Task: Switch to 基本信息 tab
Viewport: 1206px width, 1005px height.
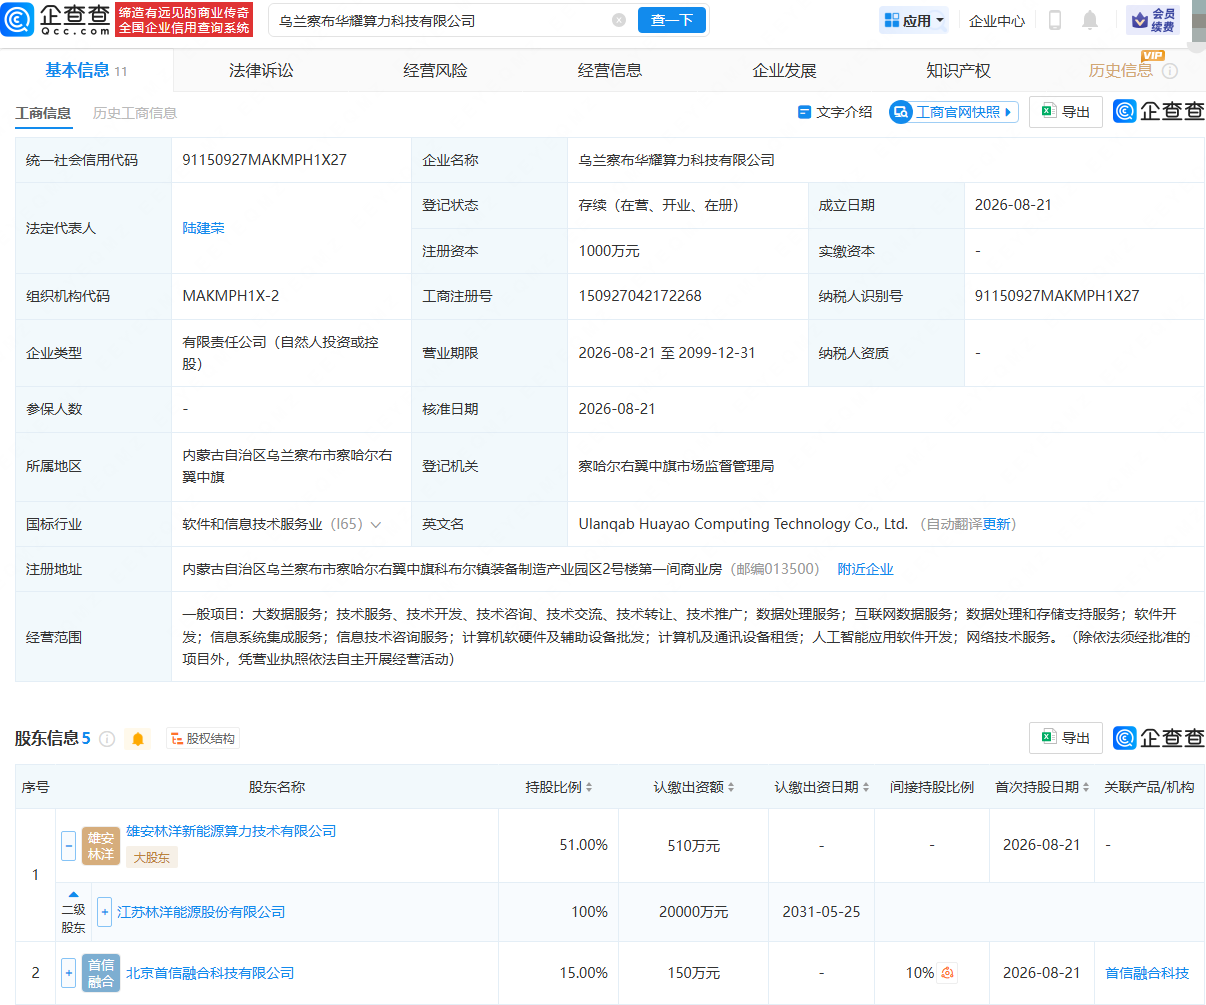Action: [86, 70]
